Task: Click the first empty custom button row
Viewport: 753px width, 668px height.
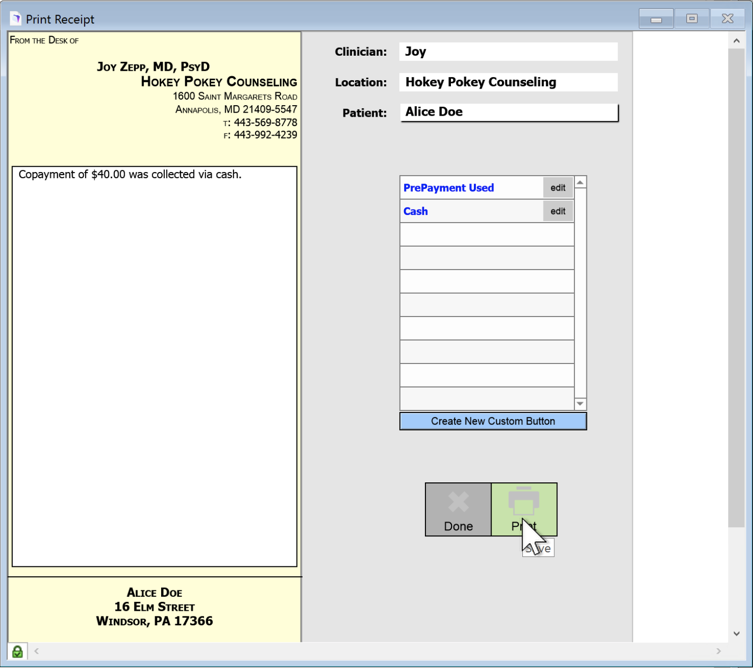Action: [x=486, y=234]
